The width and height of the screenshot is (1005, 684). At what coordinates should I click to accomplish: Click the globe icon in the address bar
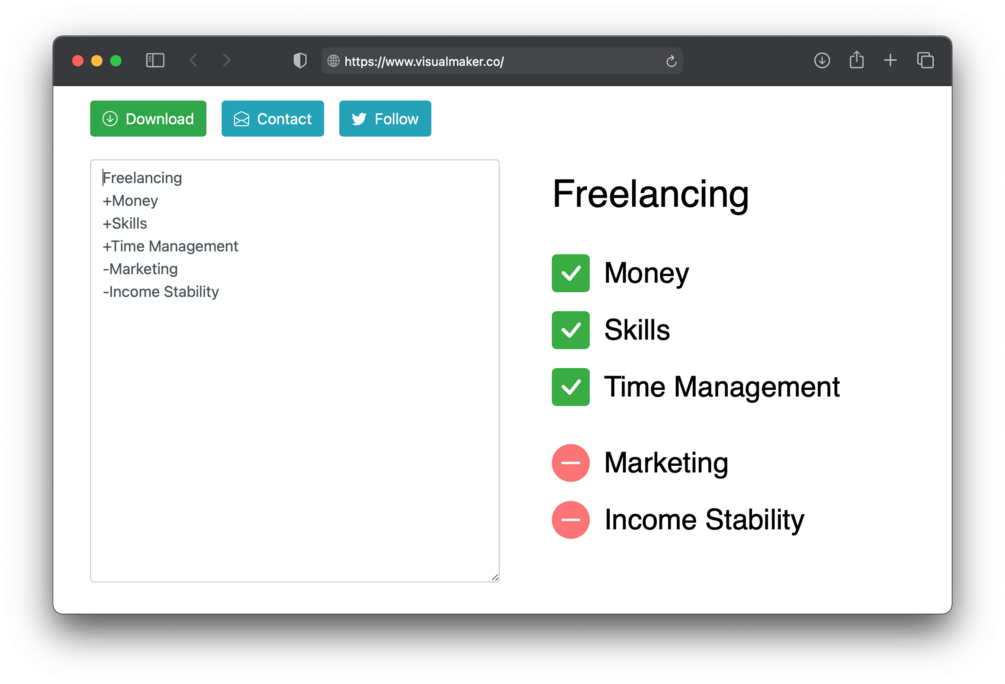(x=332, y=61)
